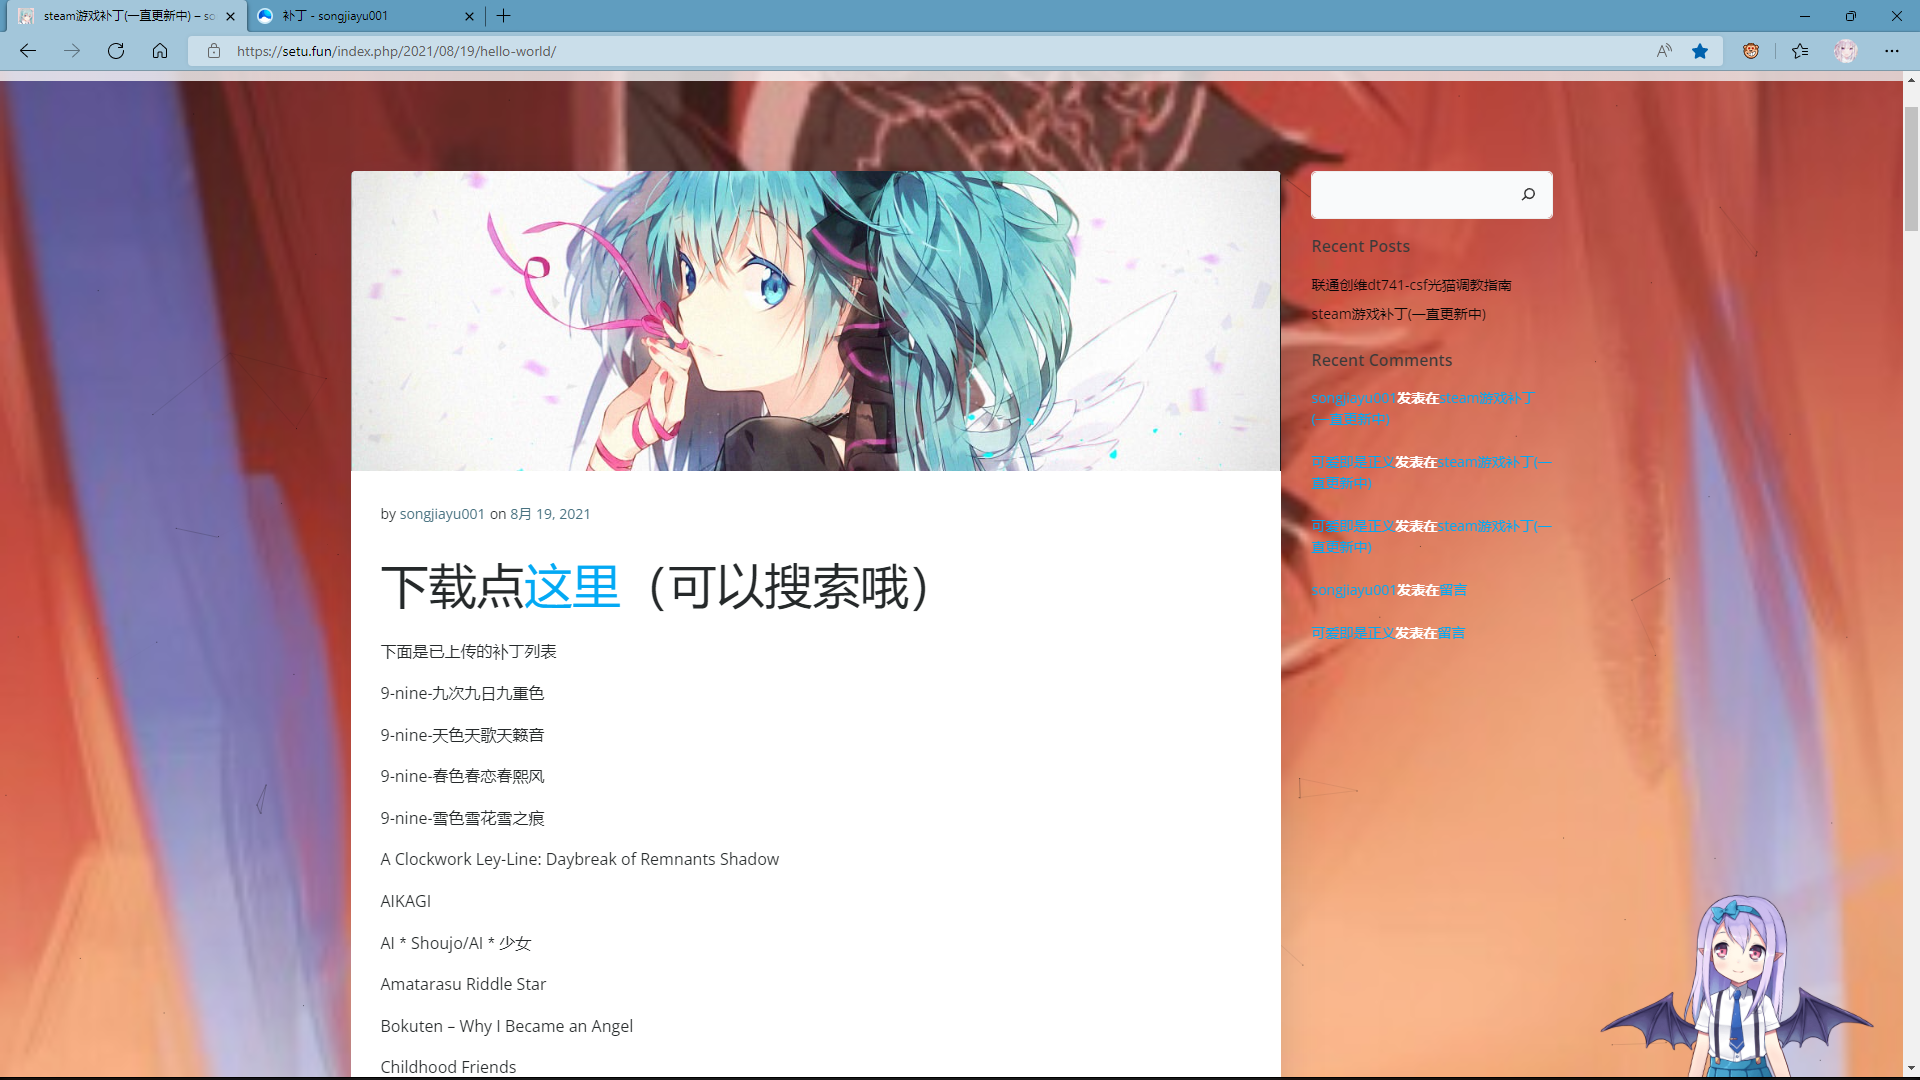Select text A Clockwork Ley-Line entry
Viewport: 1920px width, 1080px height.
click(580, 859)
